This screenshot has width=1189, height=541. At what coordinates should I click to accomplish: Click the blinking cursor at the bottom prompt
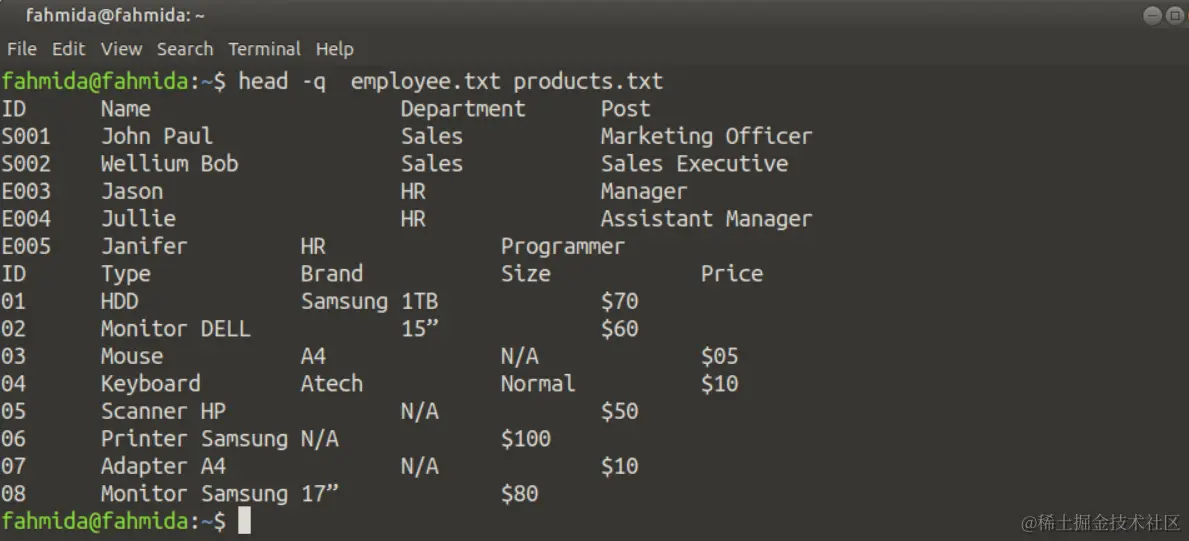coord(244,521)
